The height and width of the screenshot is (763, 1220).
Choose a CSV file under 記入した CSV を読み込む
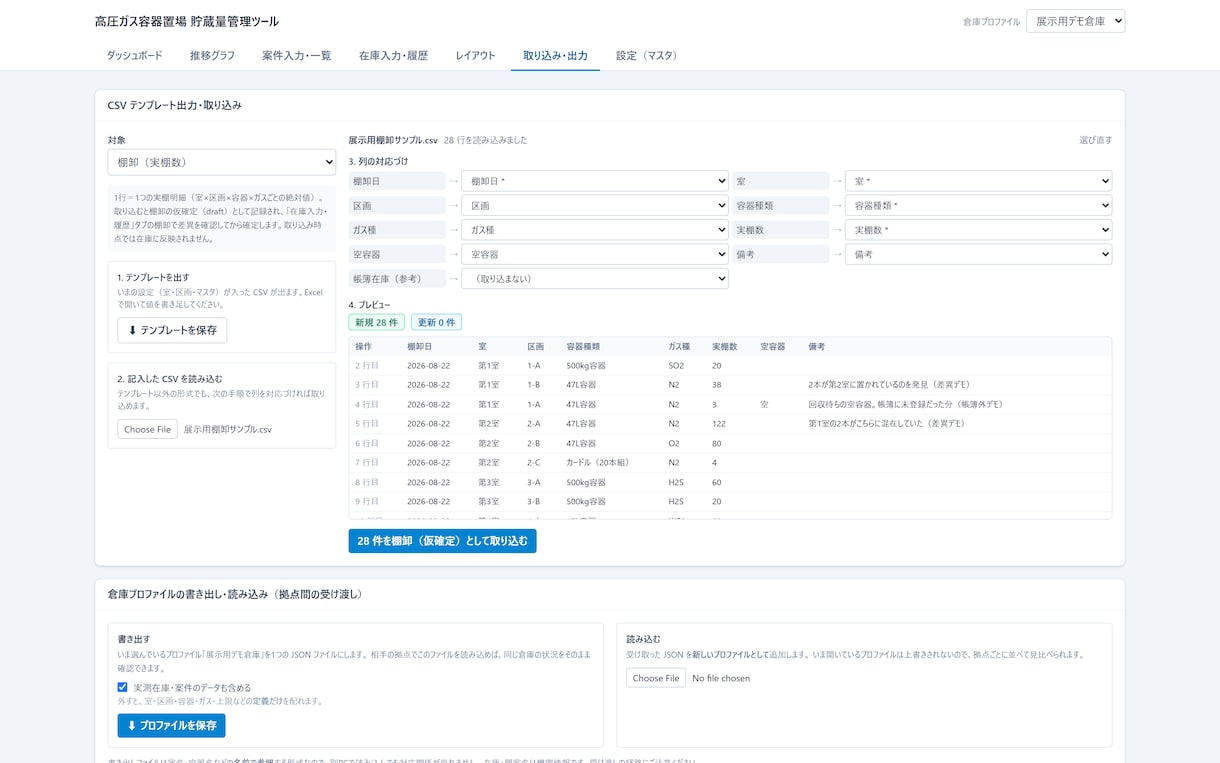pos(148,429)
